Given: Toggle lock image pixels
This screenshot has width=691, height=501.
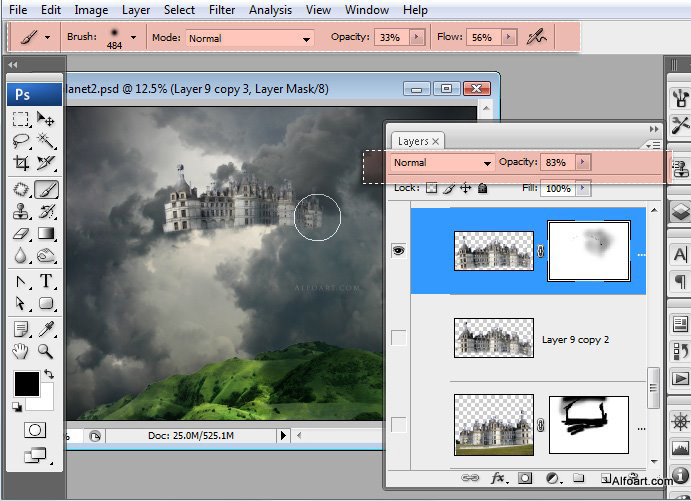Looking at the screenshot, I should 449,188.
